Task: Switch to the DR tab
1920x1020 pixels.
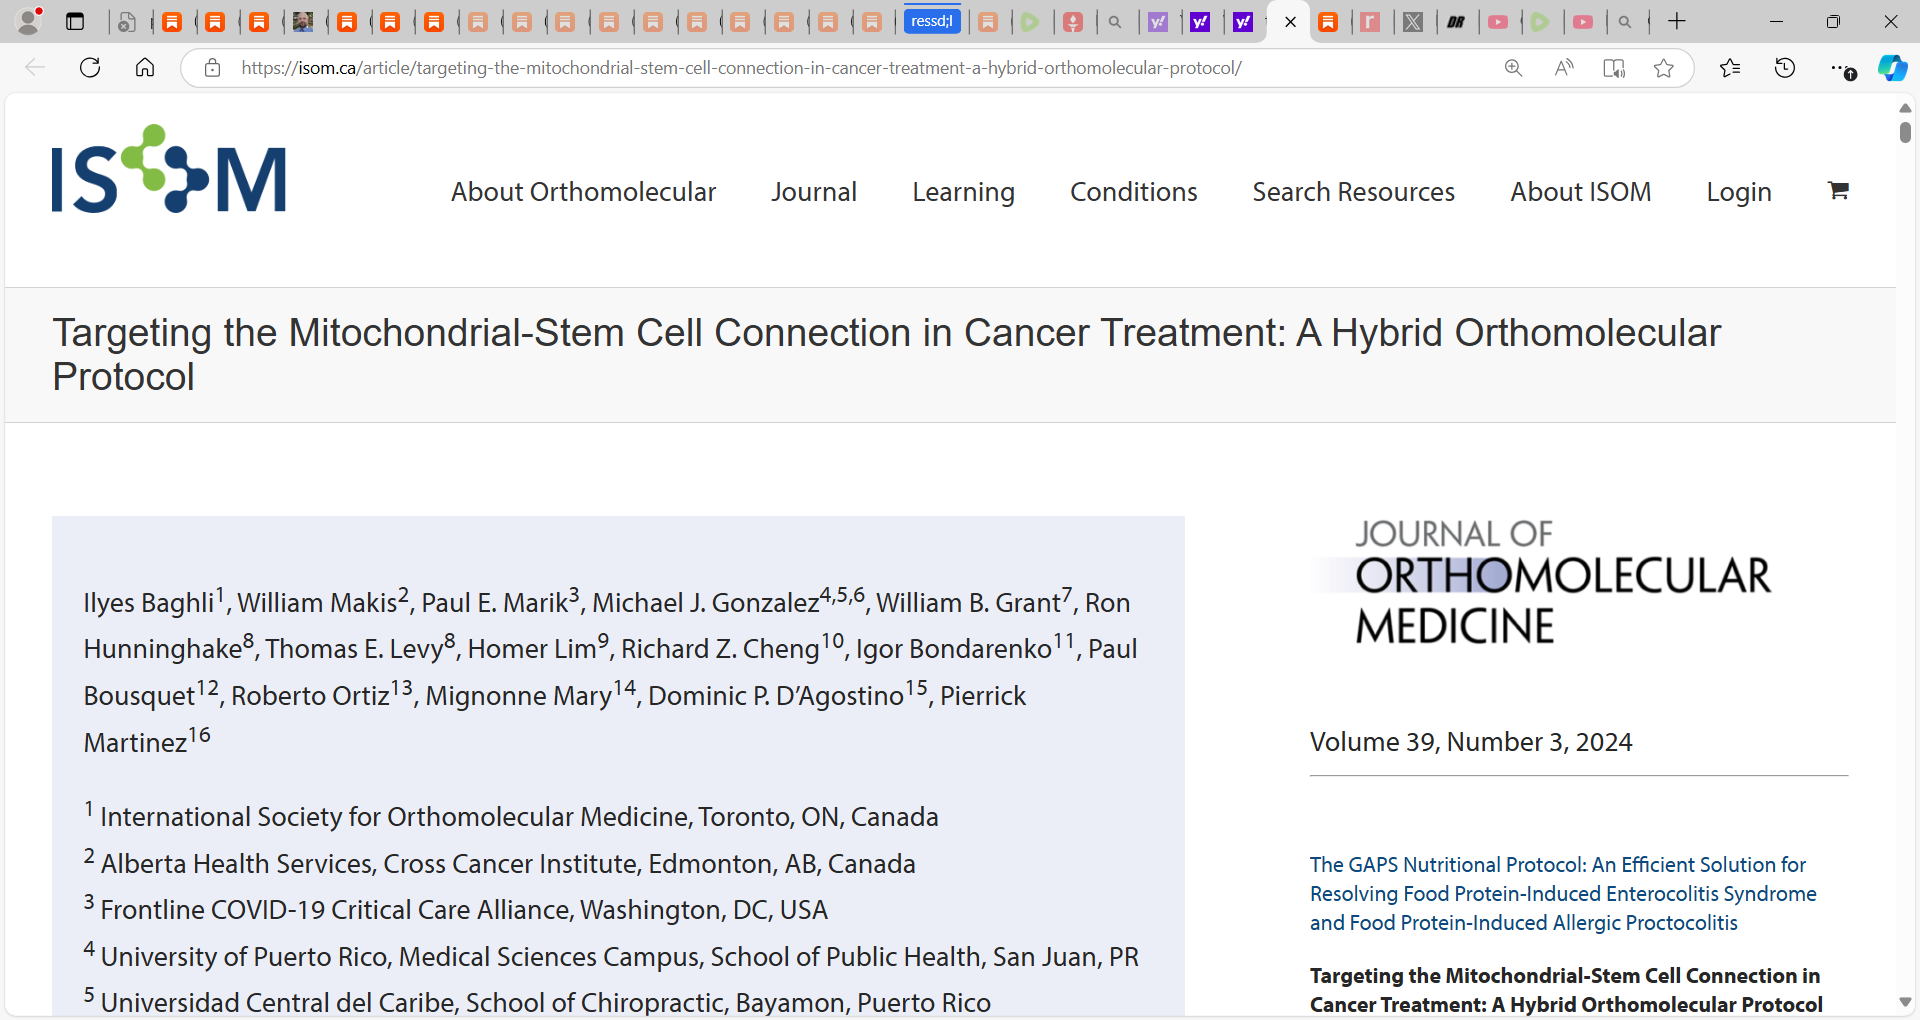Action: 1456,22
